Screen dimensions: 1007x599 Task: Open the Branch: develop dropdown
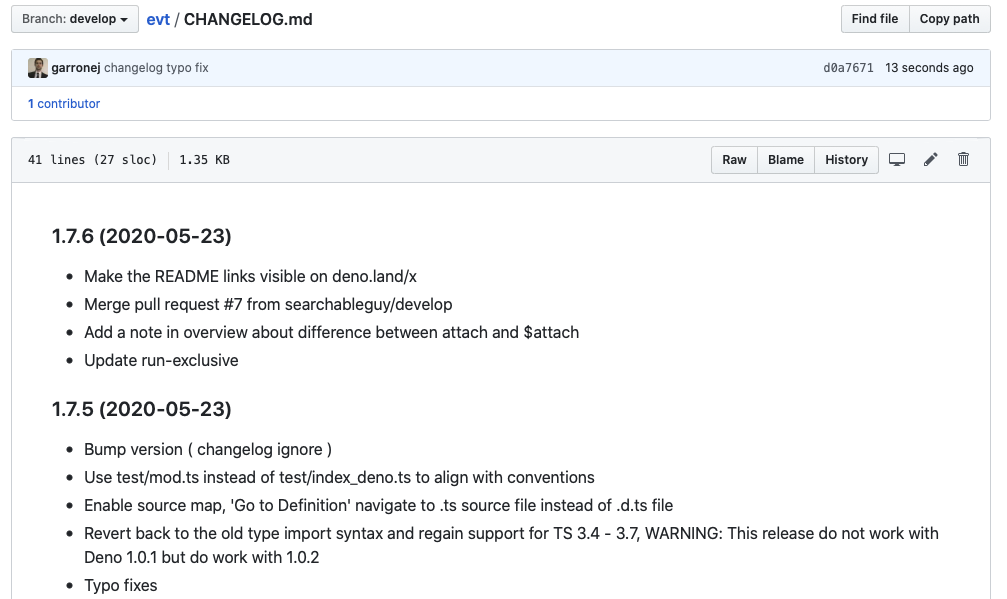coord(74,19)
